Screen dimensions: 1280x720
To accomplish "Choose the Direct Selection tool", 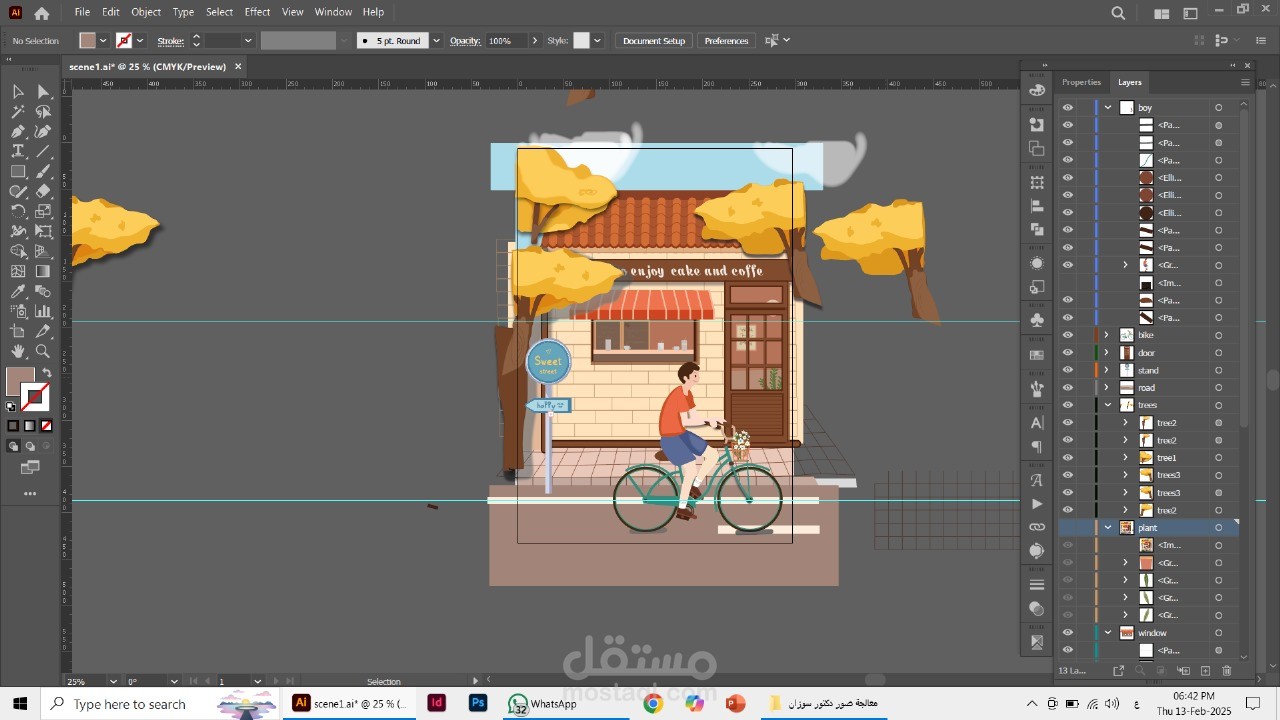I will (43, 91).
